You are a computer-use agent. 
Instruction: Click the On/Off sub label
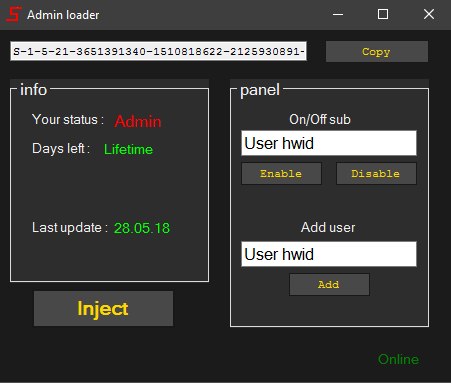[x=320, y=119]
